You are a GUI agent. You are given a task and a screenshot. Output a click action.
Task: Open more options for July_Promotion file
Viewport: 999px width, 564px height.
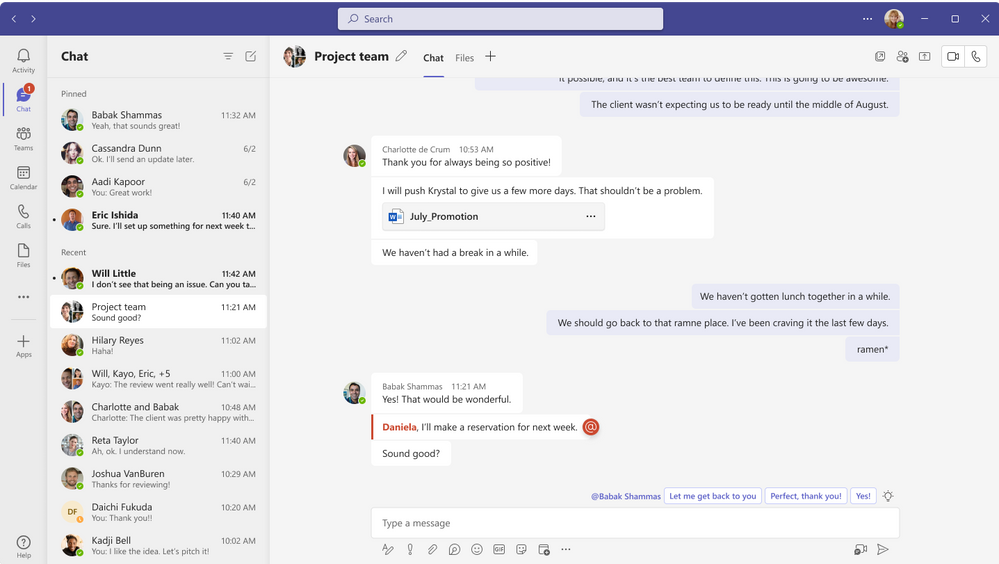click(590, 216)
